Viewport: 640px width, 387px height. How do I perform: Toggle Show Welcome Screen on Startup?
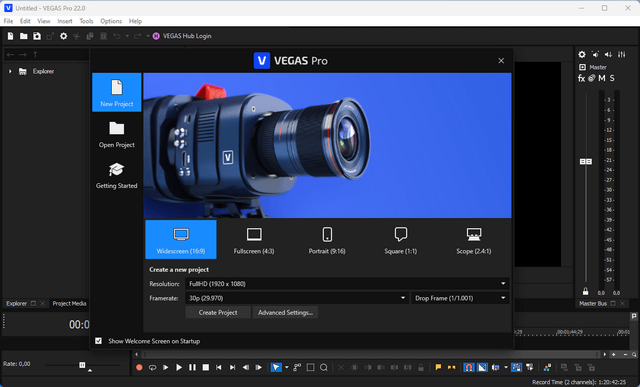98,341
